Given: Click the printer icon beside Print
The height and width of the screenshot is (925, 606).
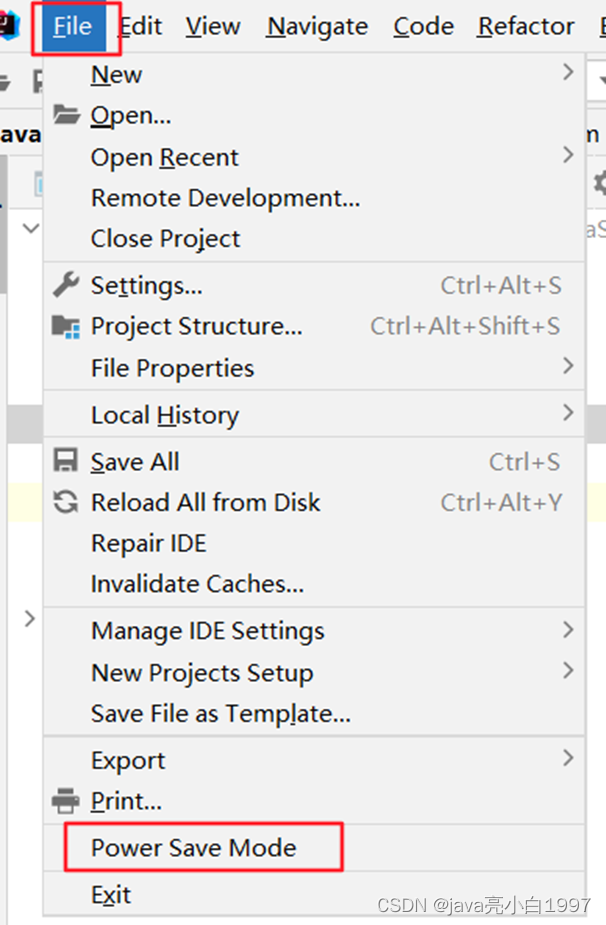Looking at the screenshot, I should tap(66, 801).
